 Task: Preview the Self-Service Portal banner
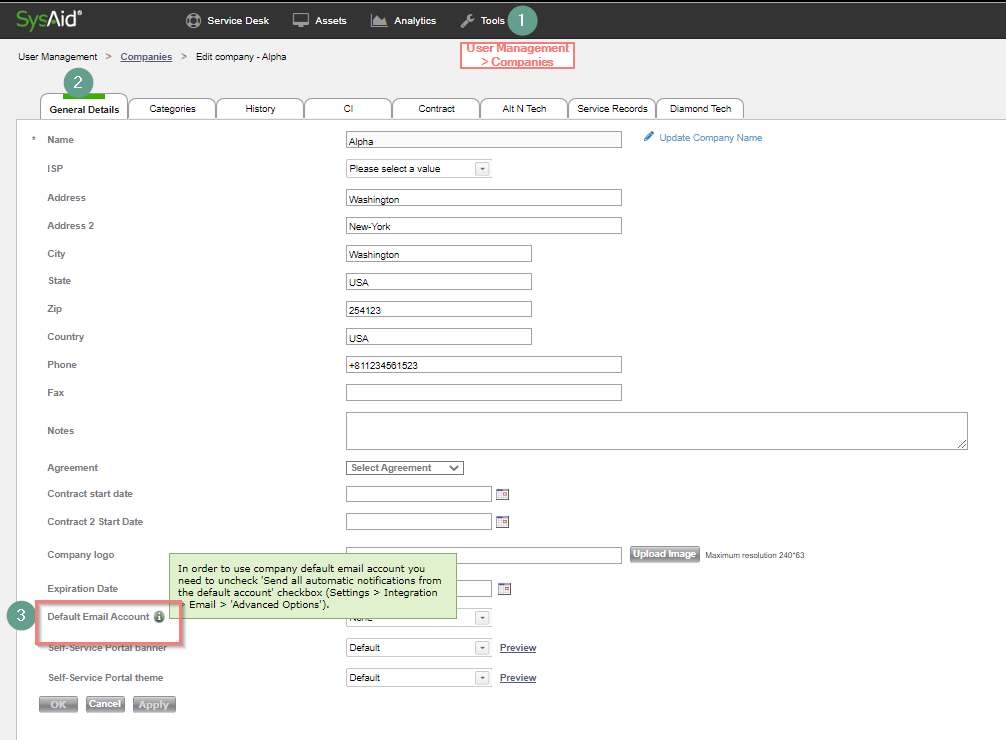click(x=518, y=648)
